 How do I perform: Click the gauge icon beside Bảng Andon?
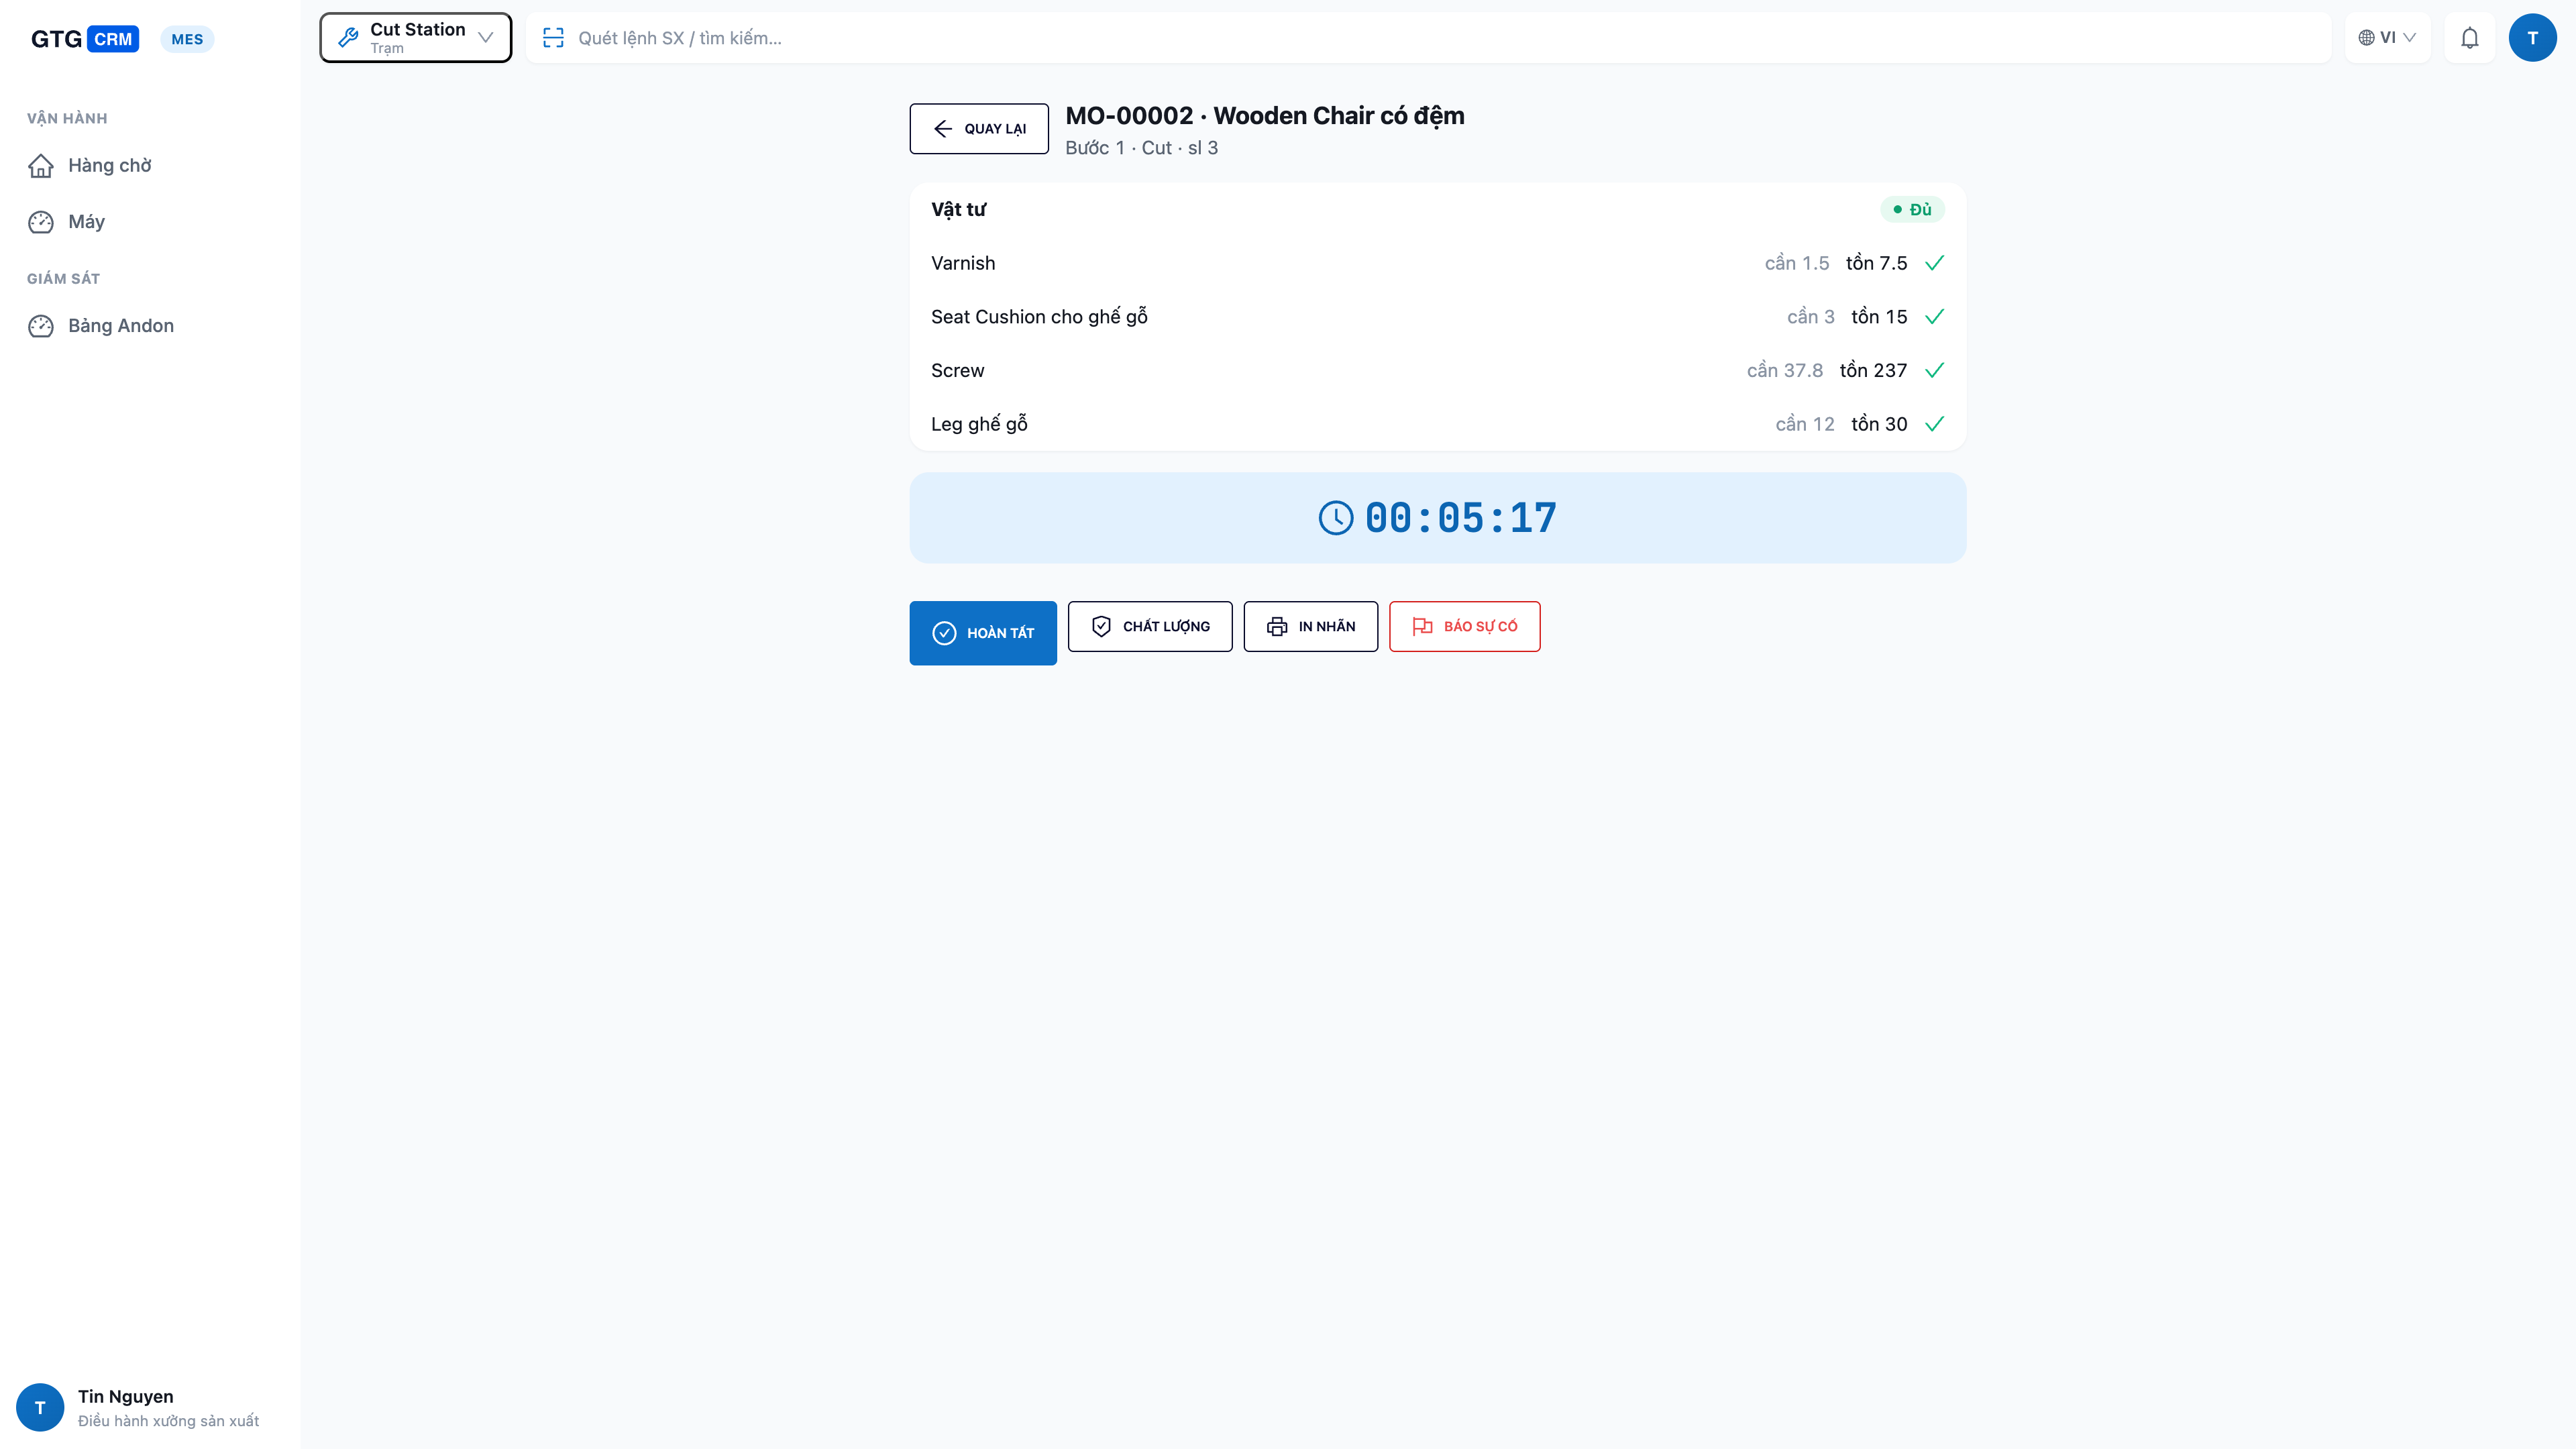41,325
